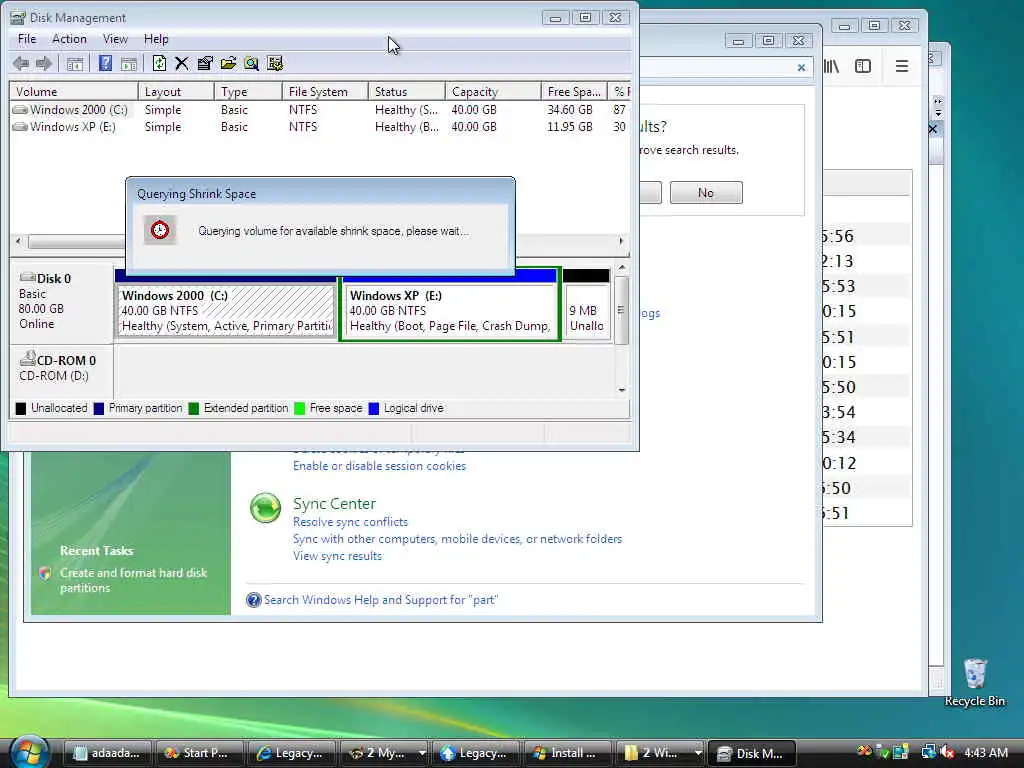The width and height of the screenshot is (1024, 768).
Task: Select the Windows 2000 (C:) partition block
Action: click(x=226, y=311)
